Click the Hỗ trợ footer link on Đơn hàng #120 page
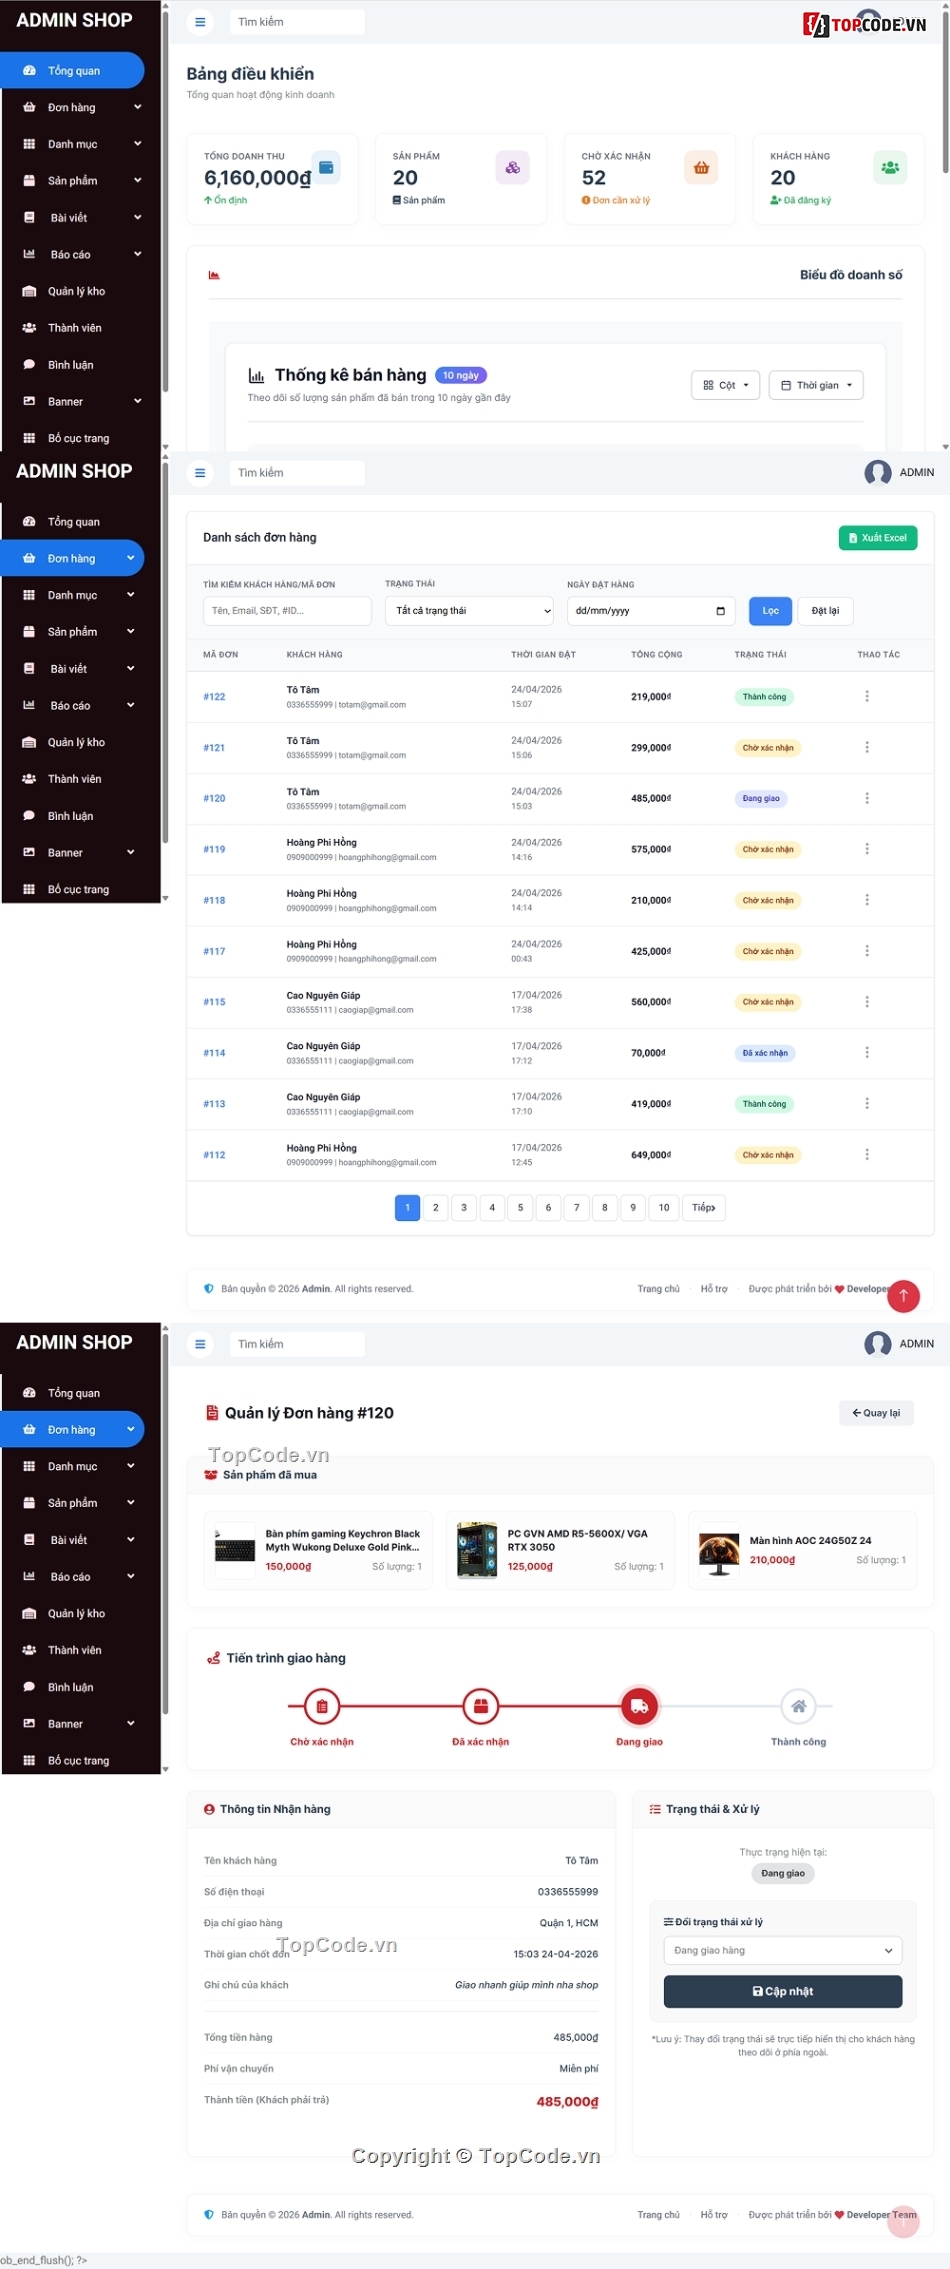950x2269 pixels. [714, 2215]
